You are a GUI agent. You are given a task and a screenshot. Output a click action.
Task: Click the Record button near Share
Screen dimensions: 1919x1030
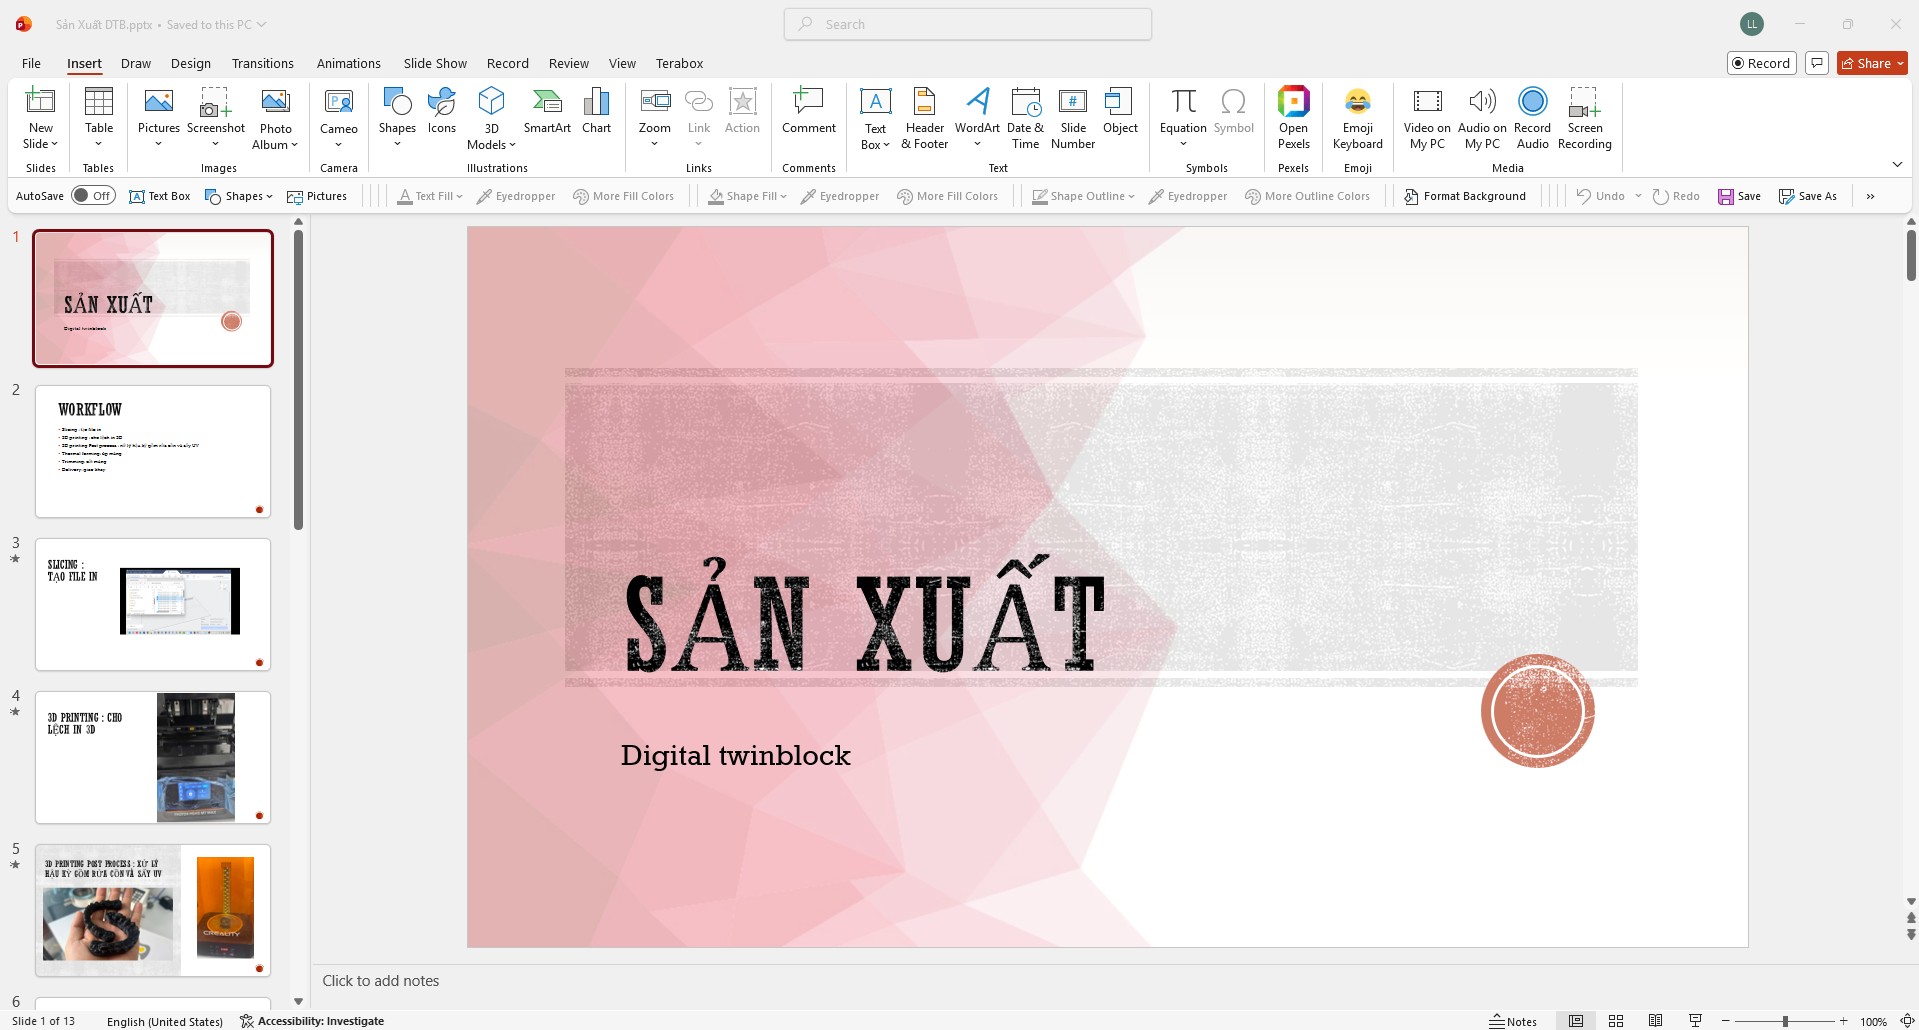coord(1762,63)
